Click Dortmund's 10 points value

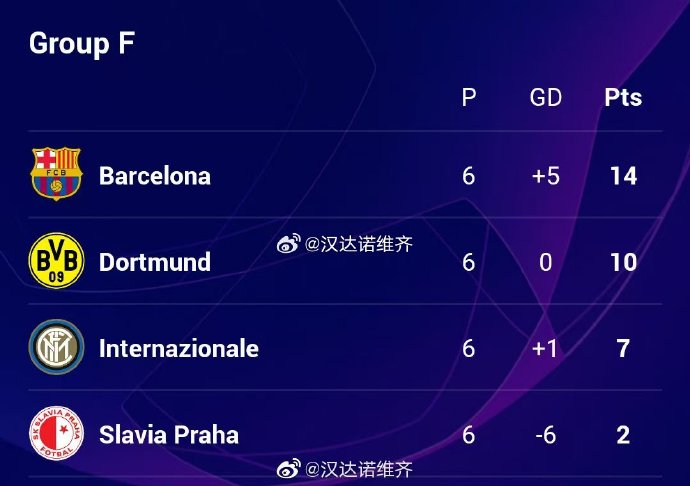[623, 262]
